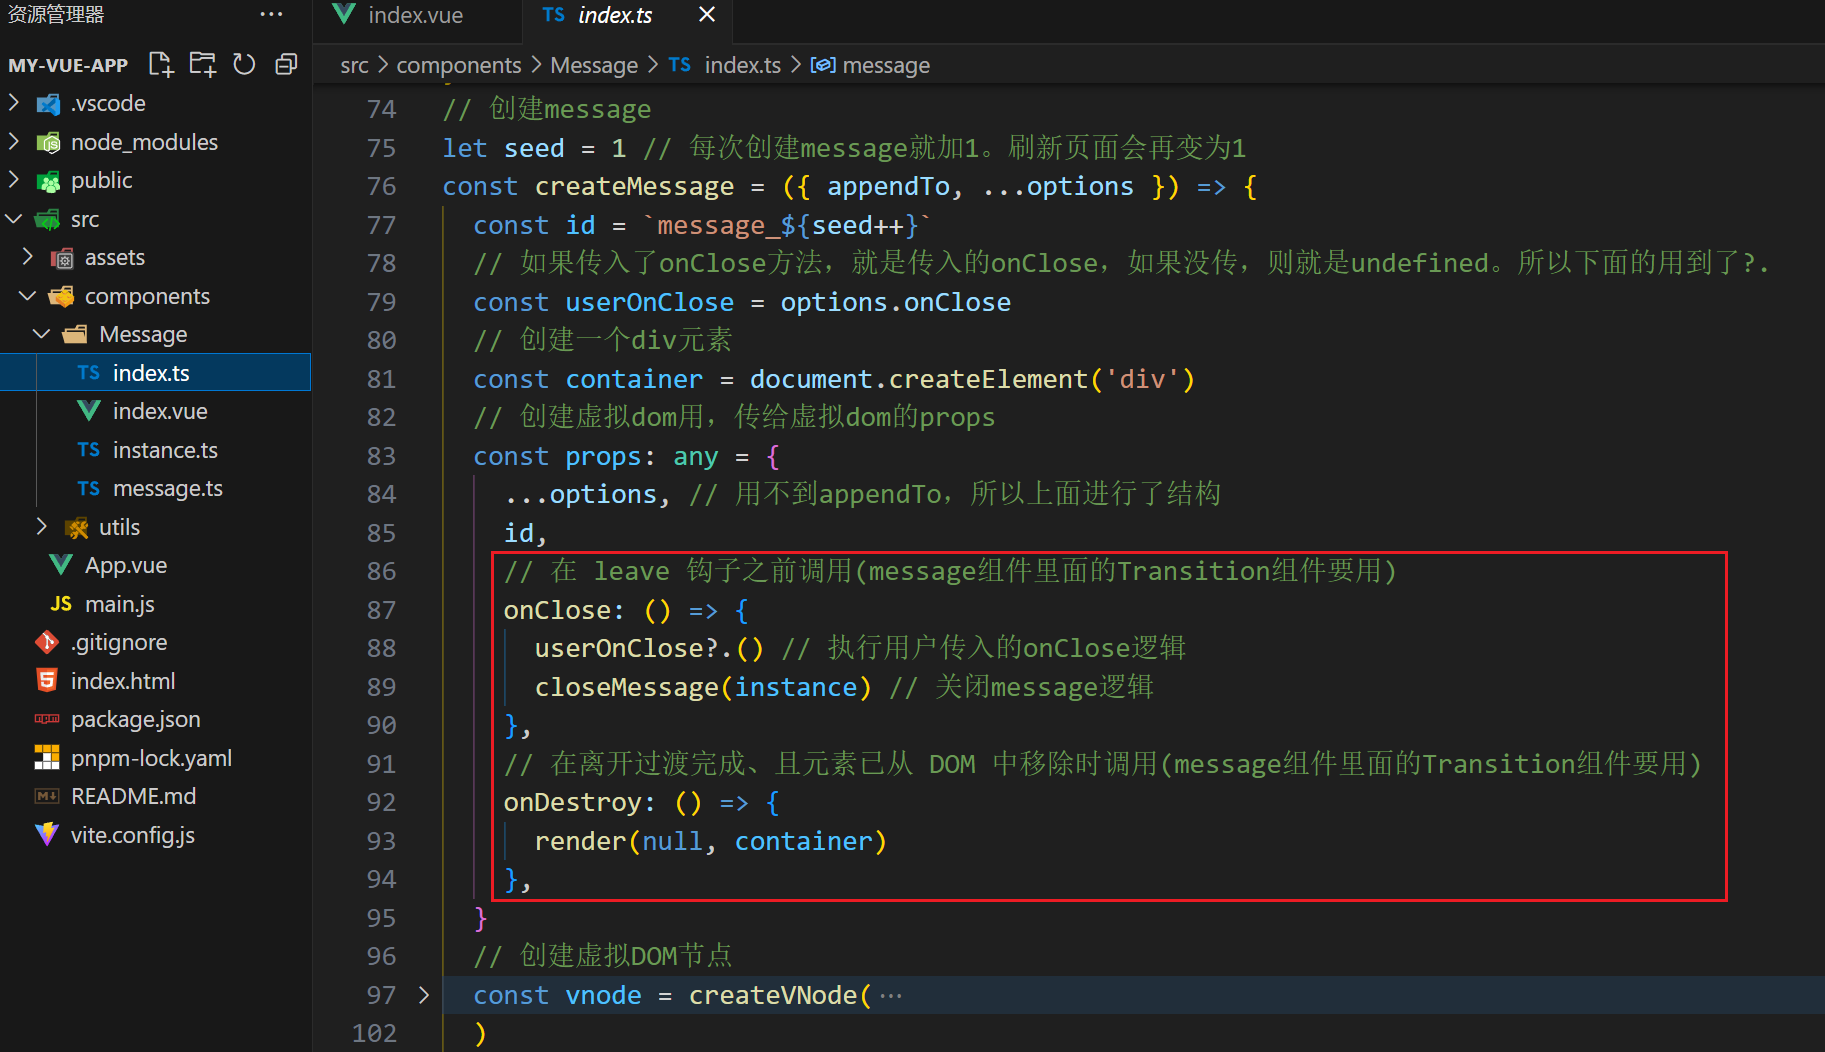Click createVNode on line 97
Viewport: 1825px width, 1052px height.
tap(773, 995)
